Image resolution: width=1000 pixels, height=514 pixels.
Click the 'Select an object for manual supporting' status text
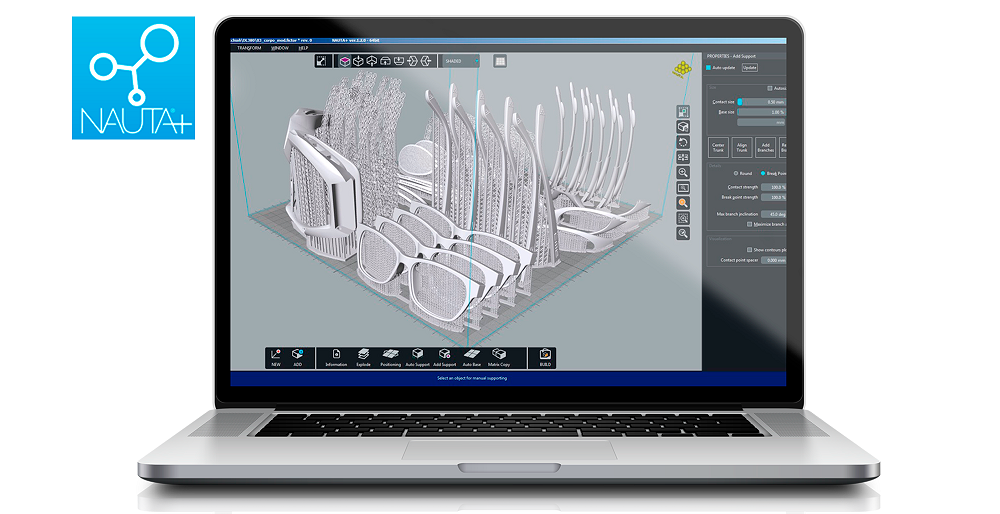click(472, 378)
